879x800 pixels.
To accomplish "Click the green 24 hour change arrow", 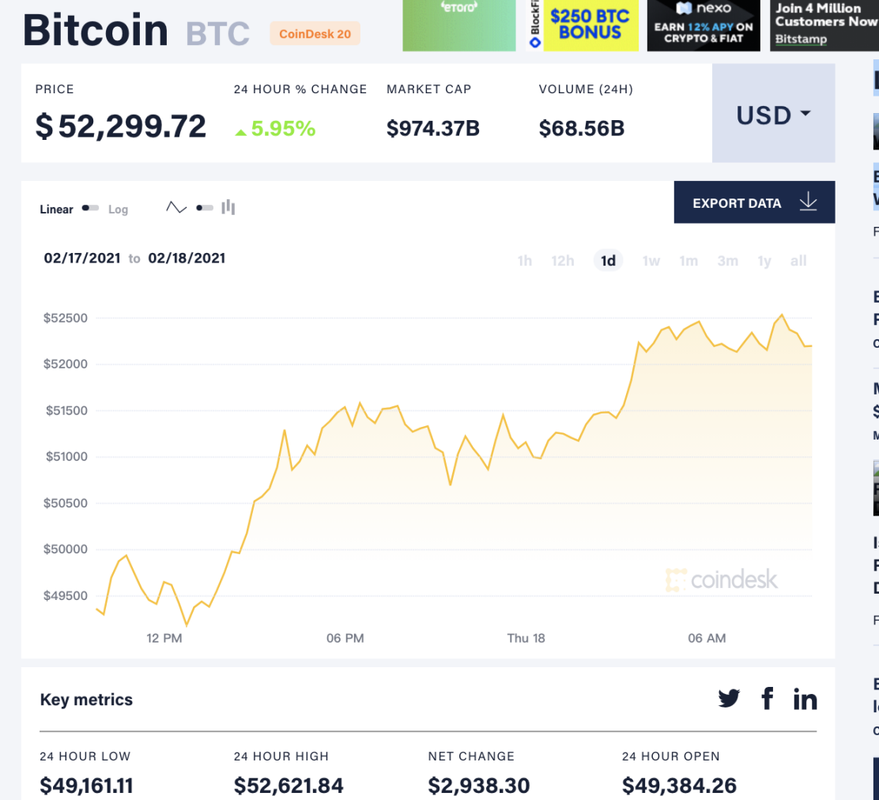I will click(240, 131).
